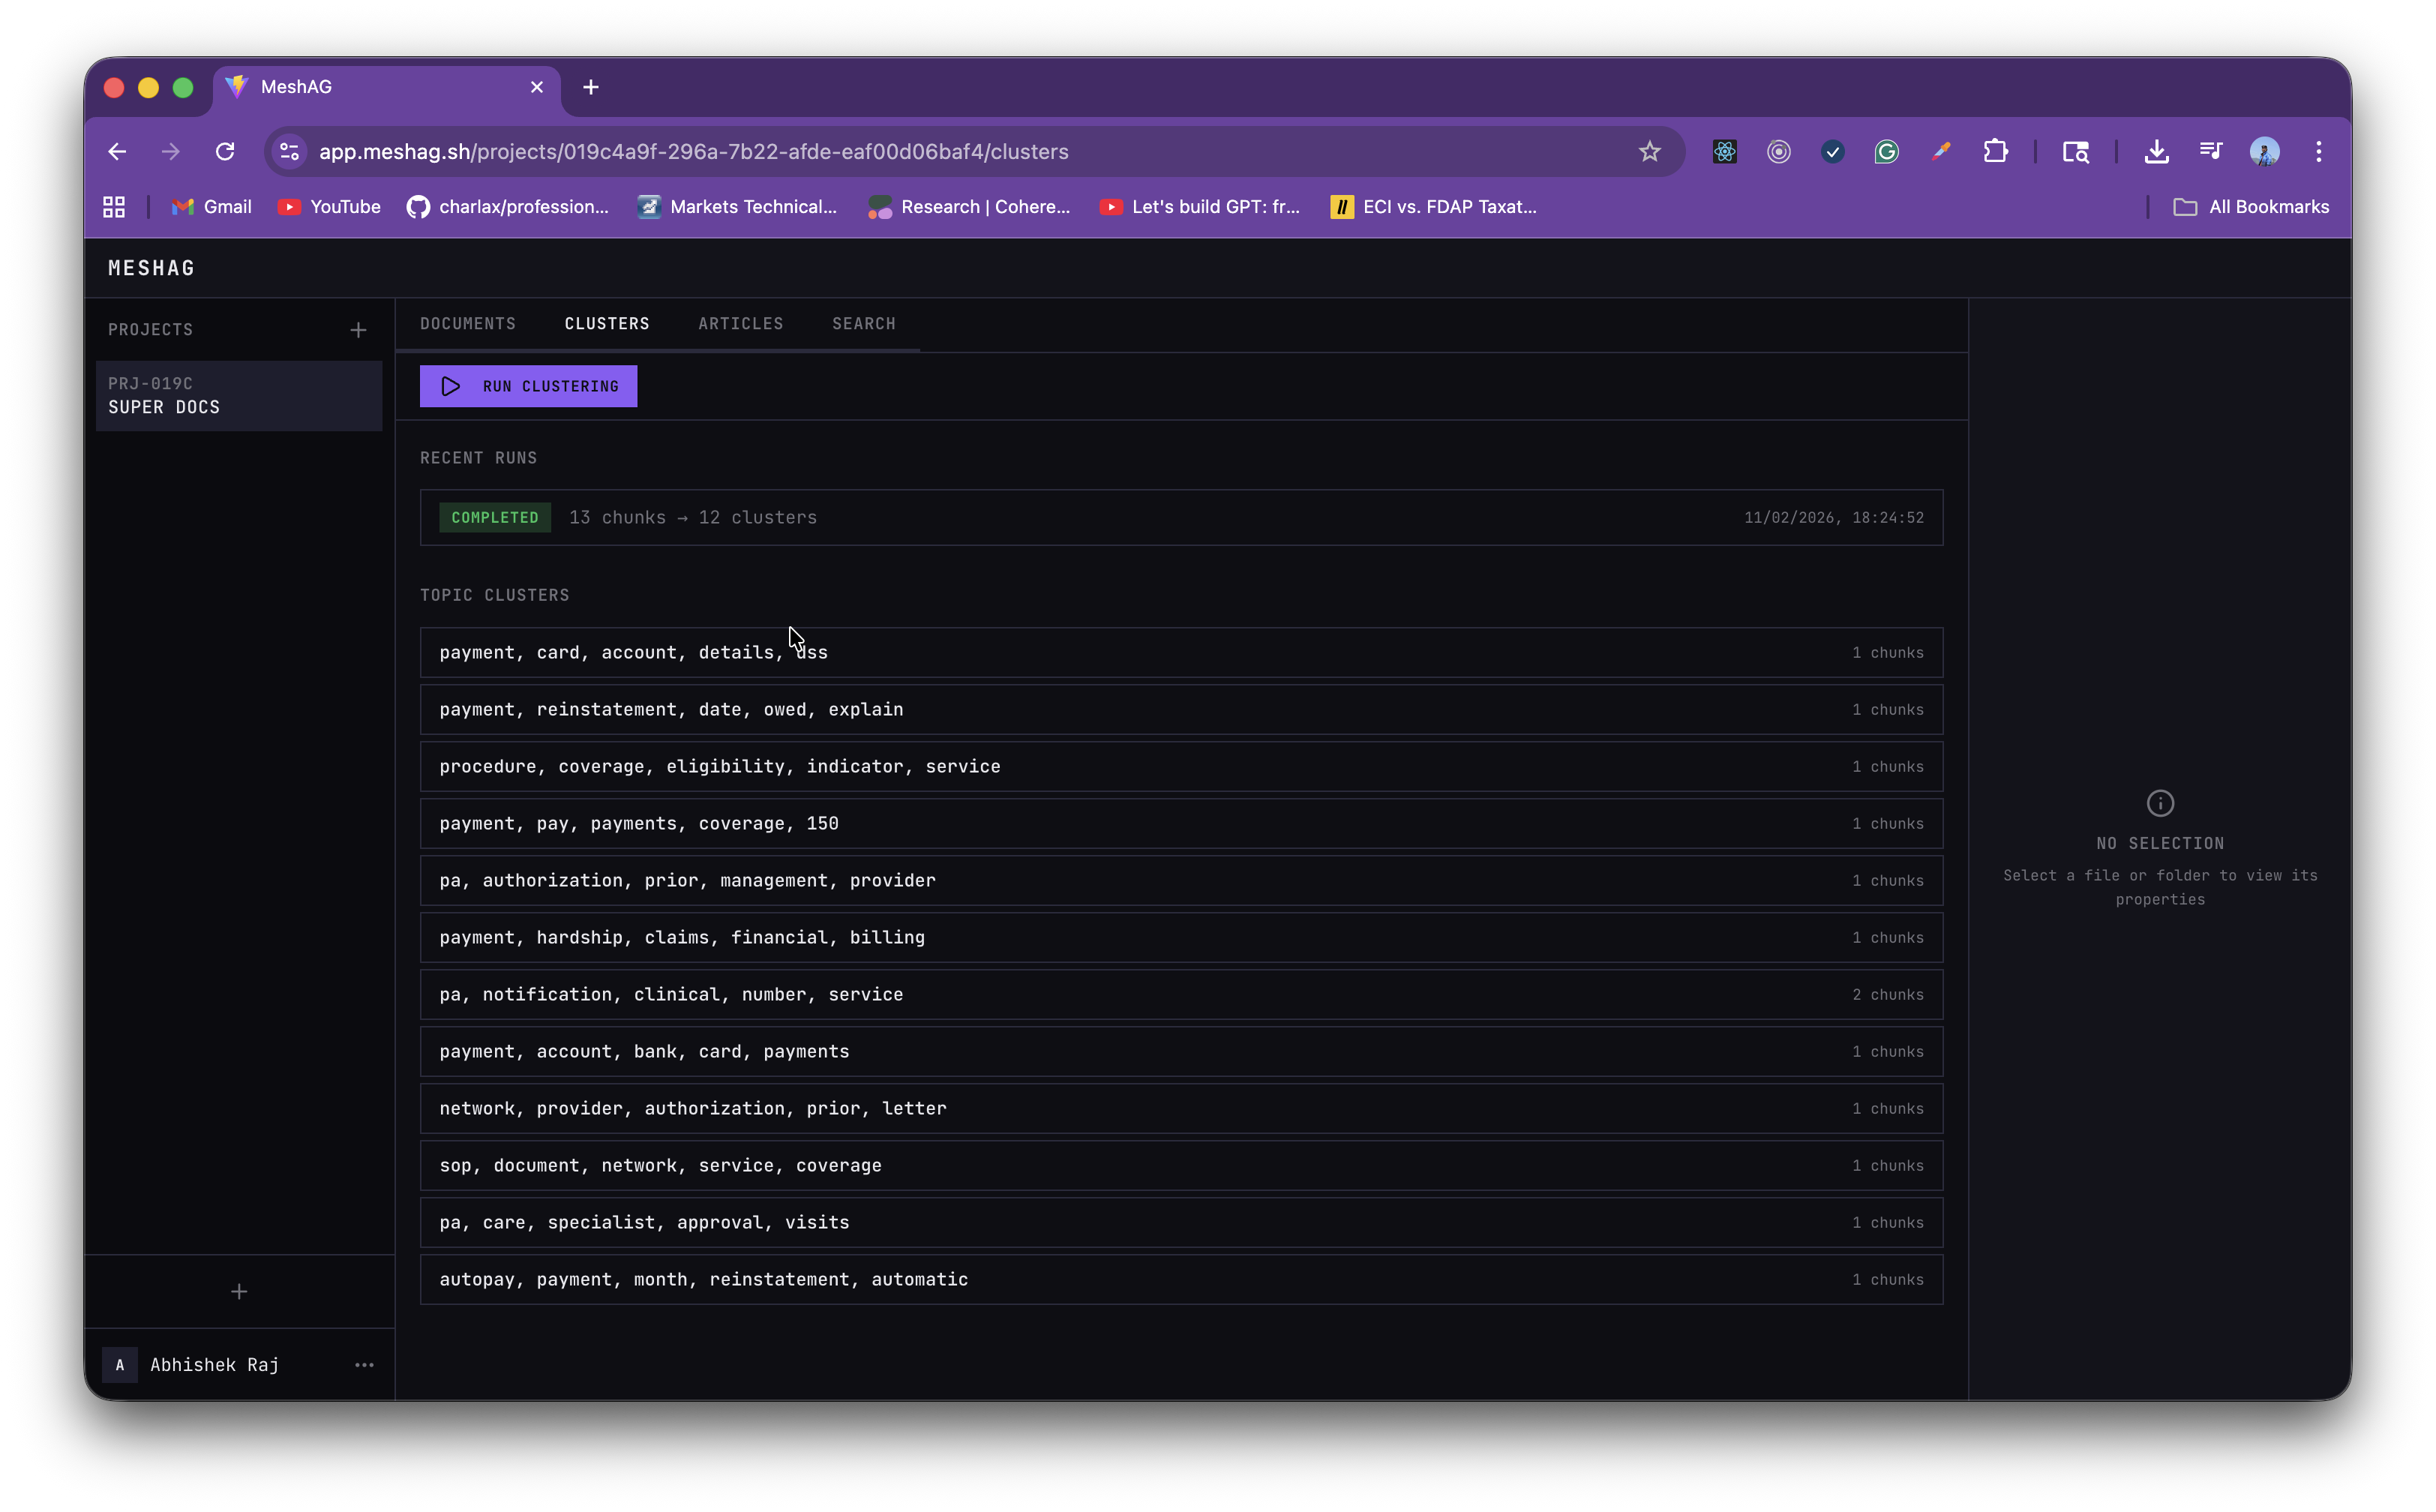Open the autopay, payment, month cluster

point(1180,1280)
